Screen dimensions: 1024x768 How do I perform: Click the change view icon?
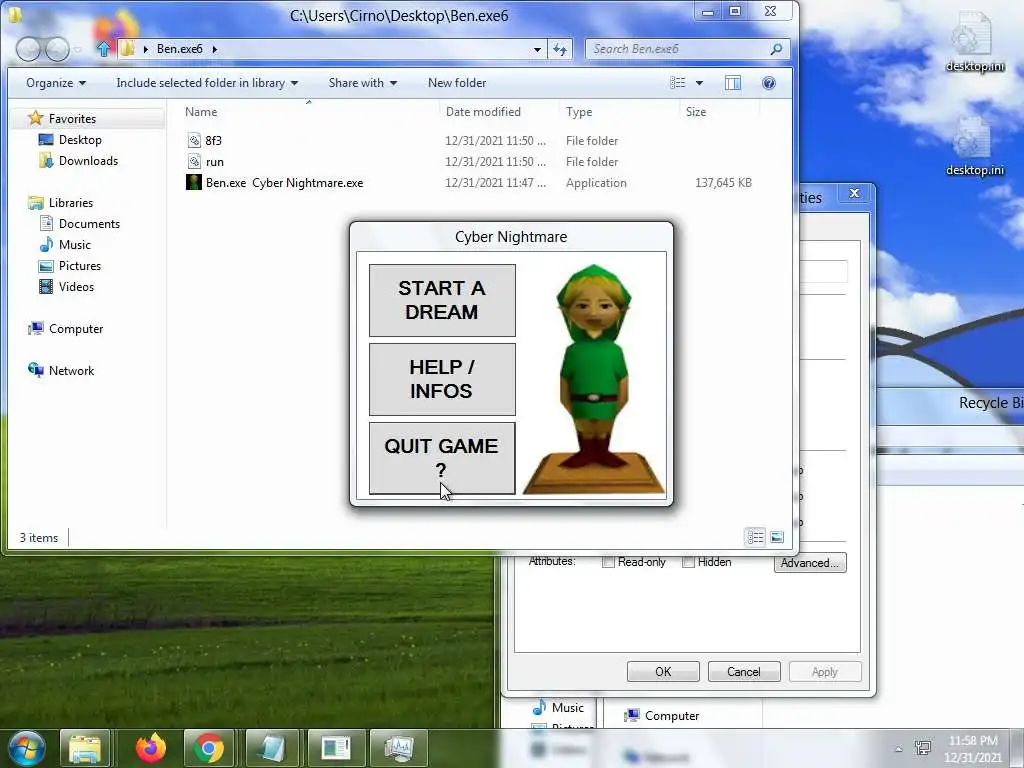[678, 83]
